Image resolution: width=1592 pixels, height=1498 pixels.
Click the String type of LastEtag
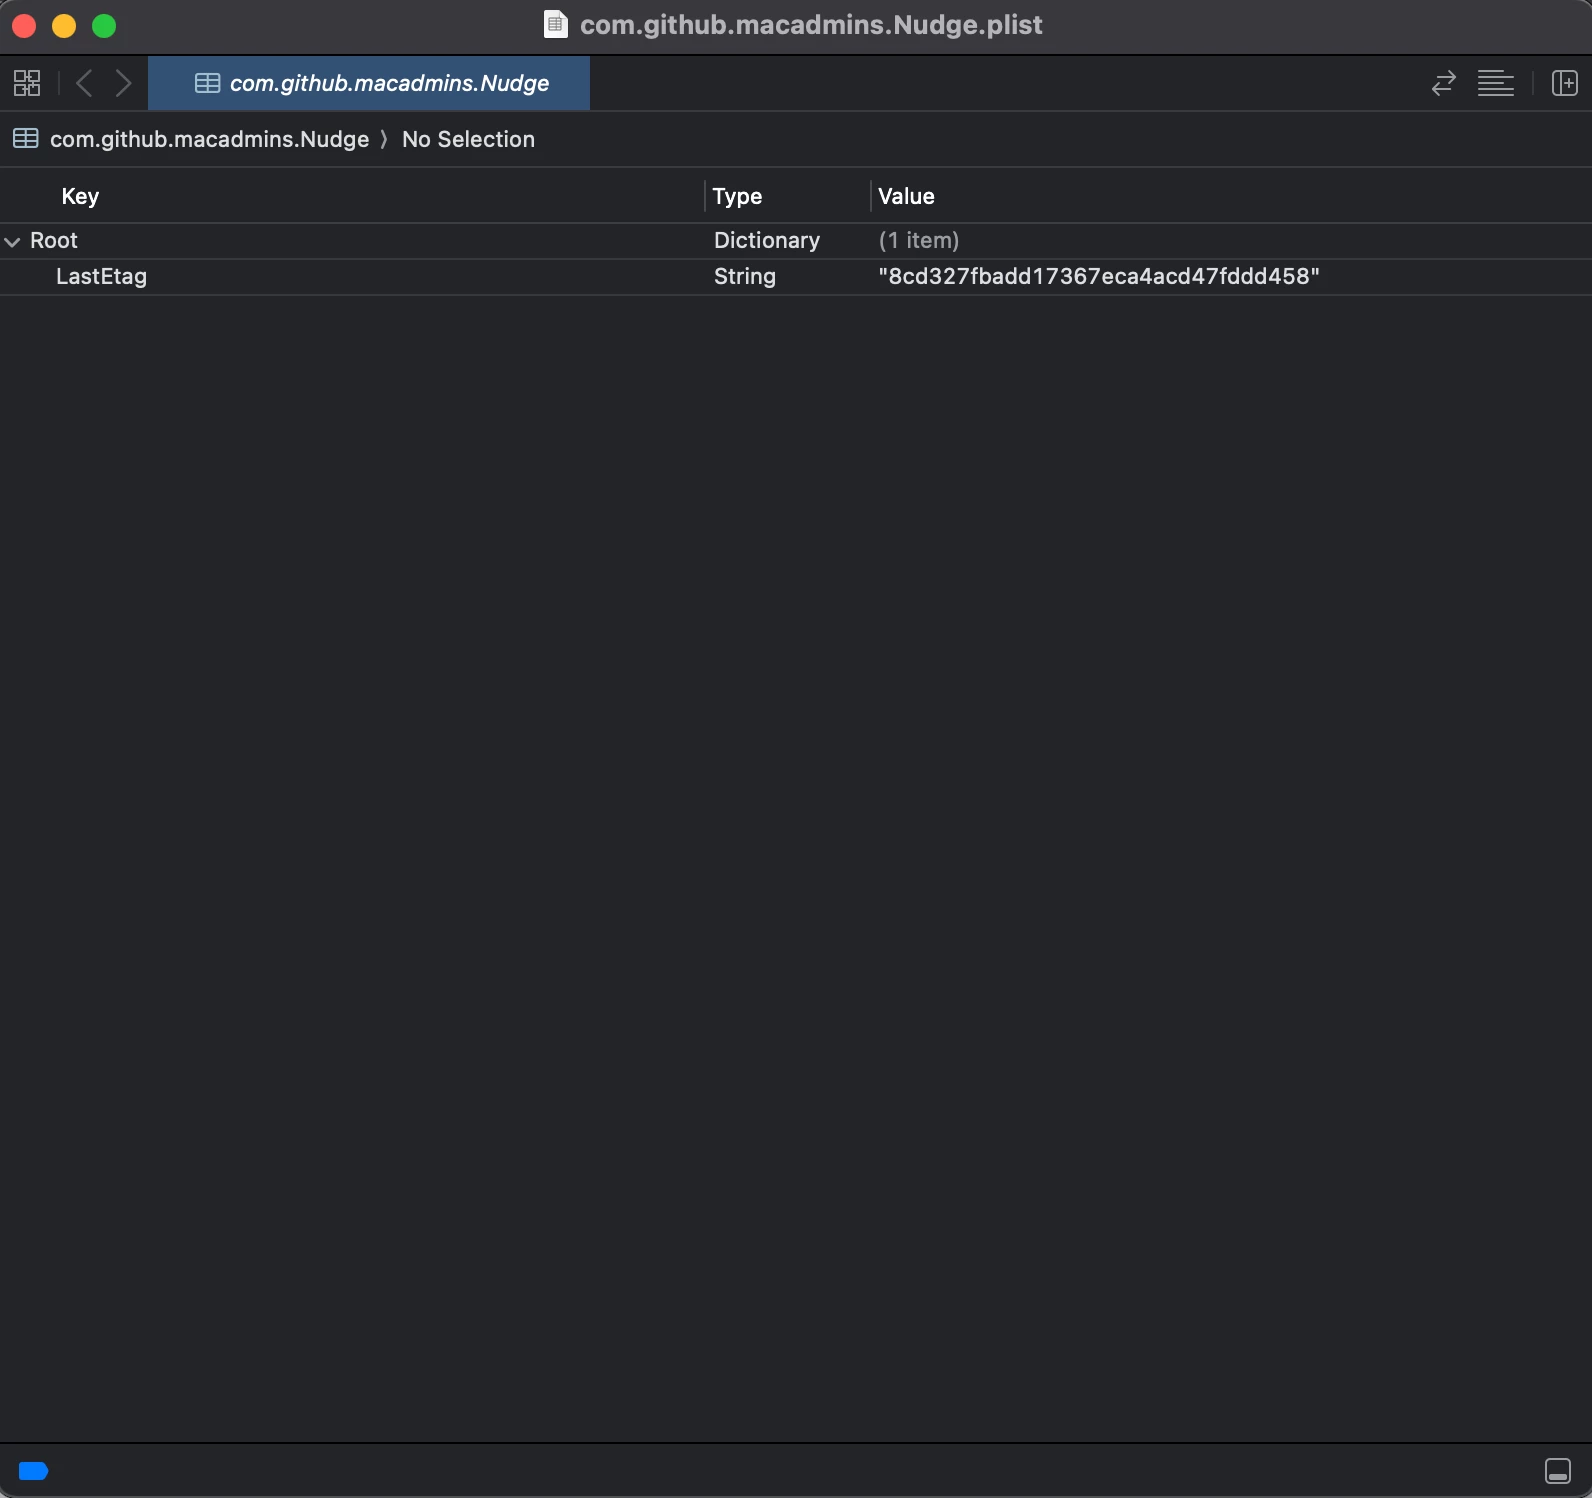[x=745, y=276]
